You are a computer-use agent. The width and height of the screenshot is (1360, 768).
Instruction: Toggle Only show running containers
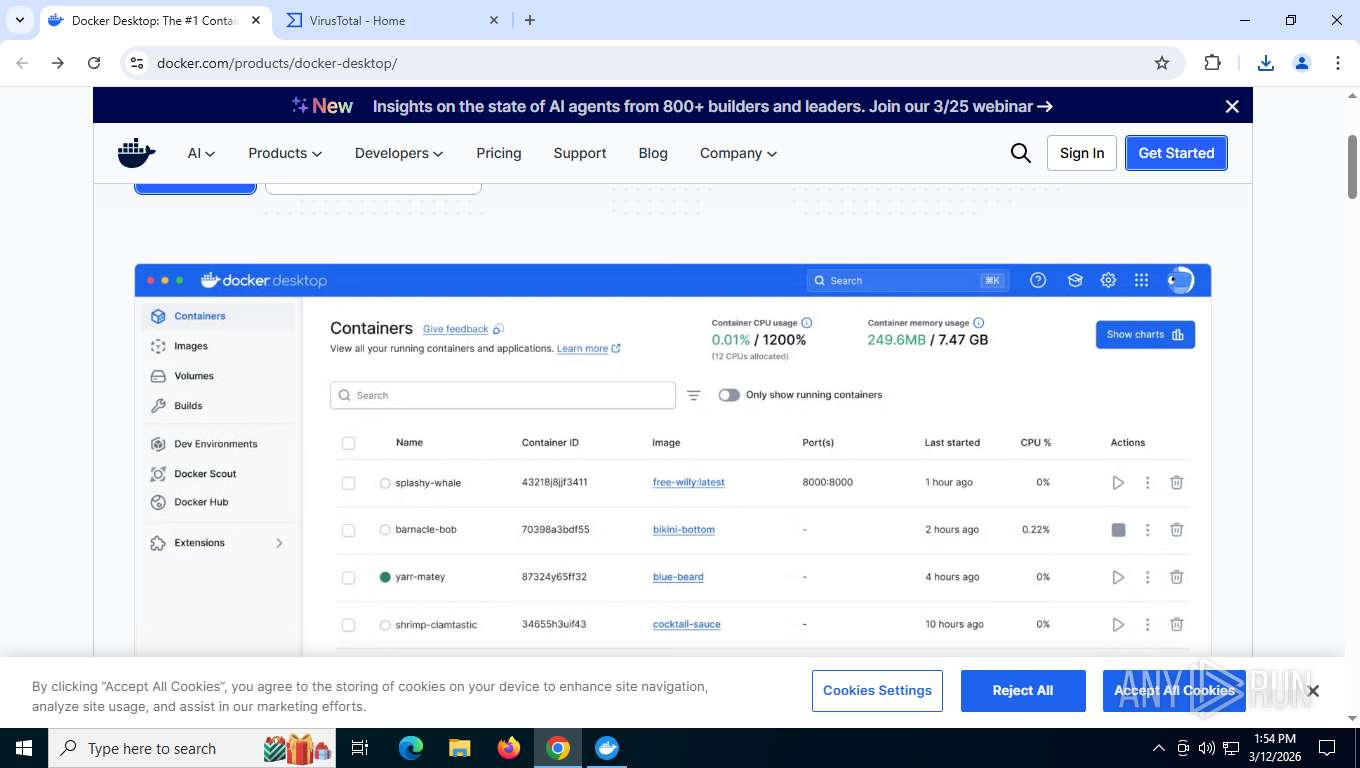click(x=729, y=395)
